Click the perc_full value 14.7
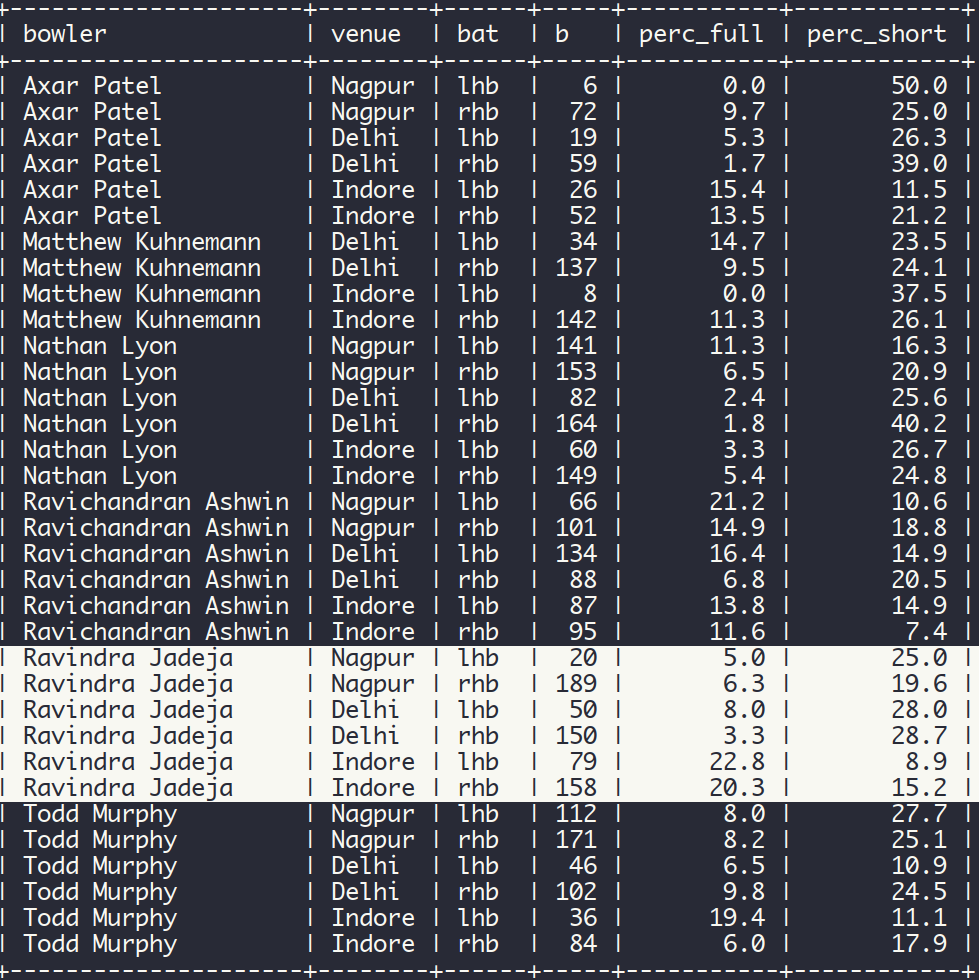Image resolution: width=979 pixels, height=980 pixels. pos(737,242)
